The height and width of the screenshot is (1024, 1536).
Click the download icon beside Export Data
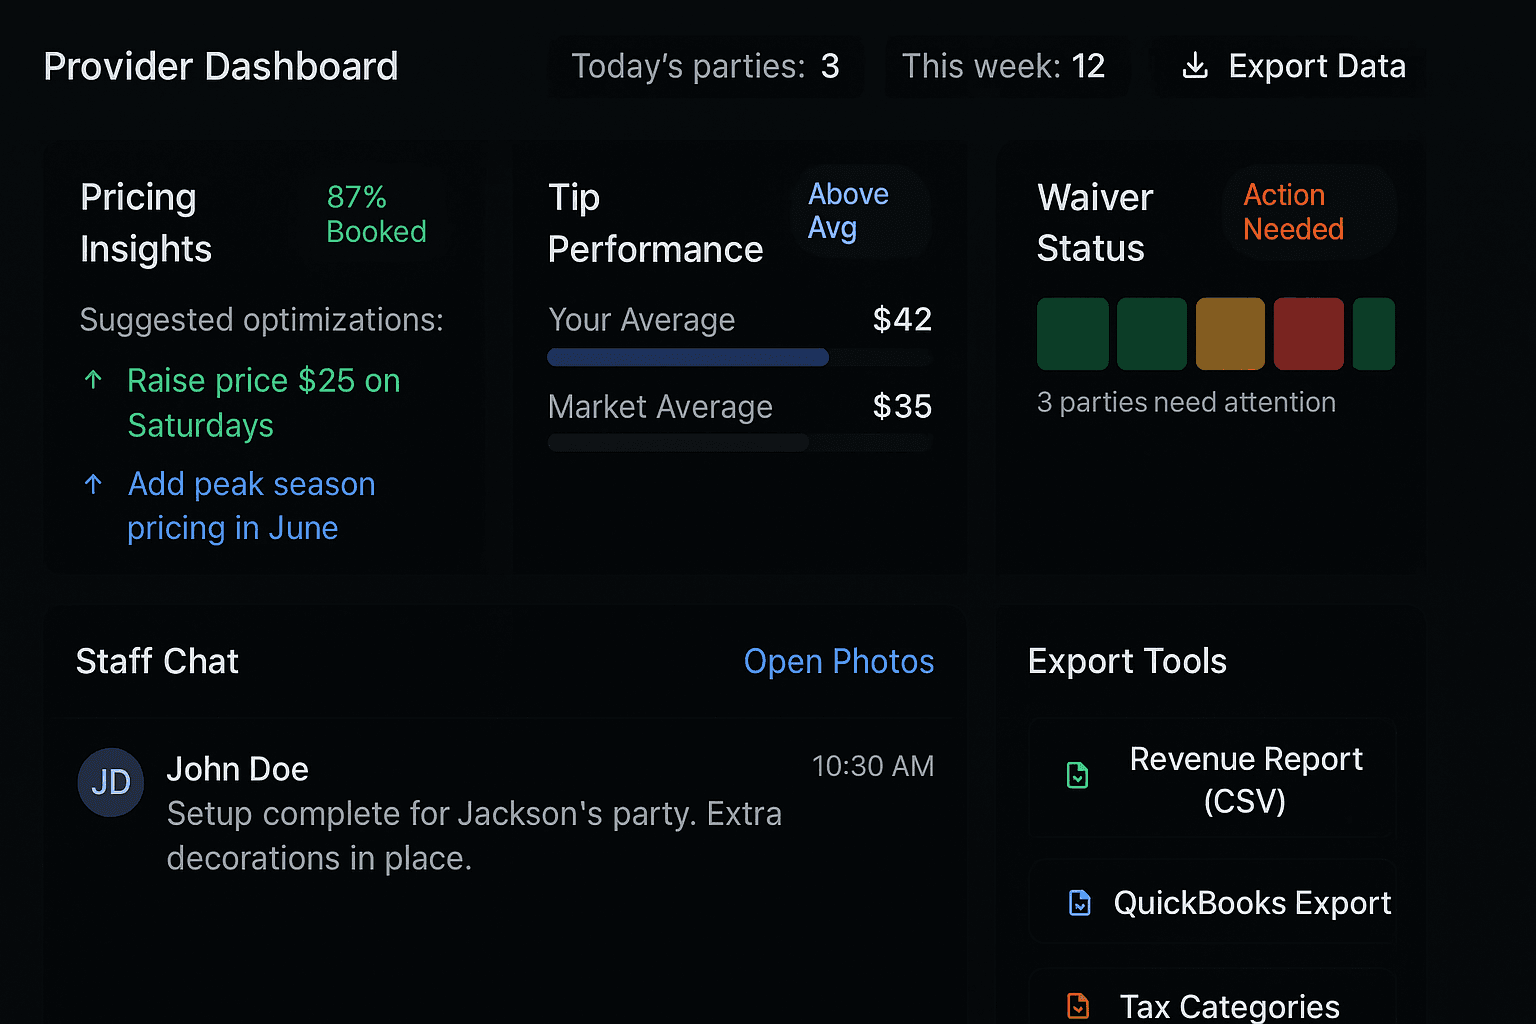click(x=1194, y=66)
